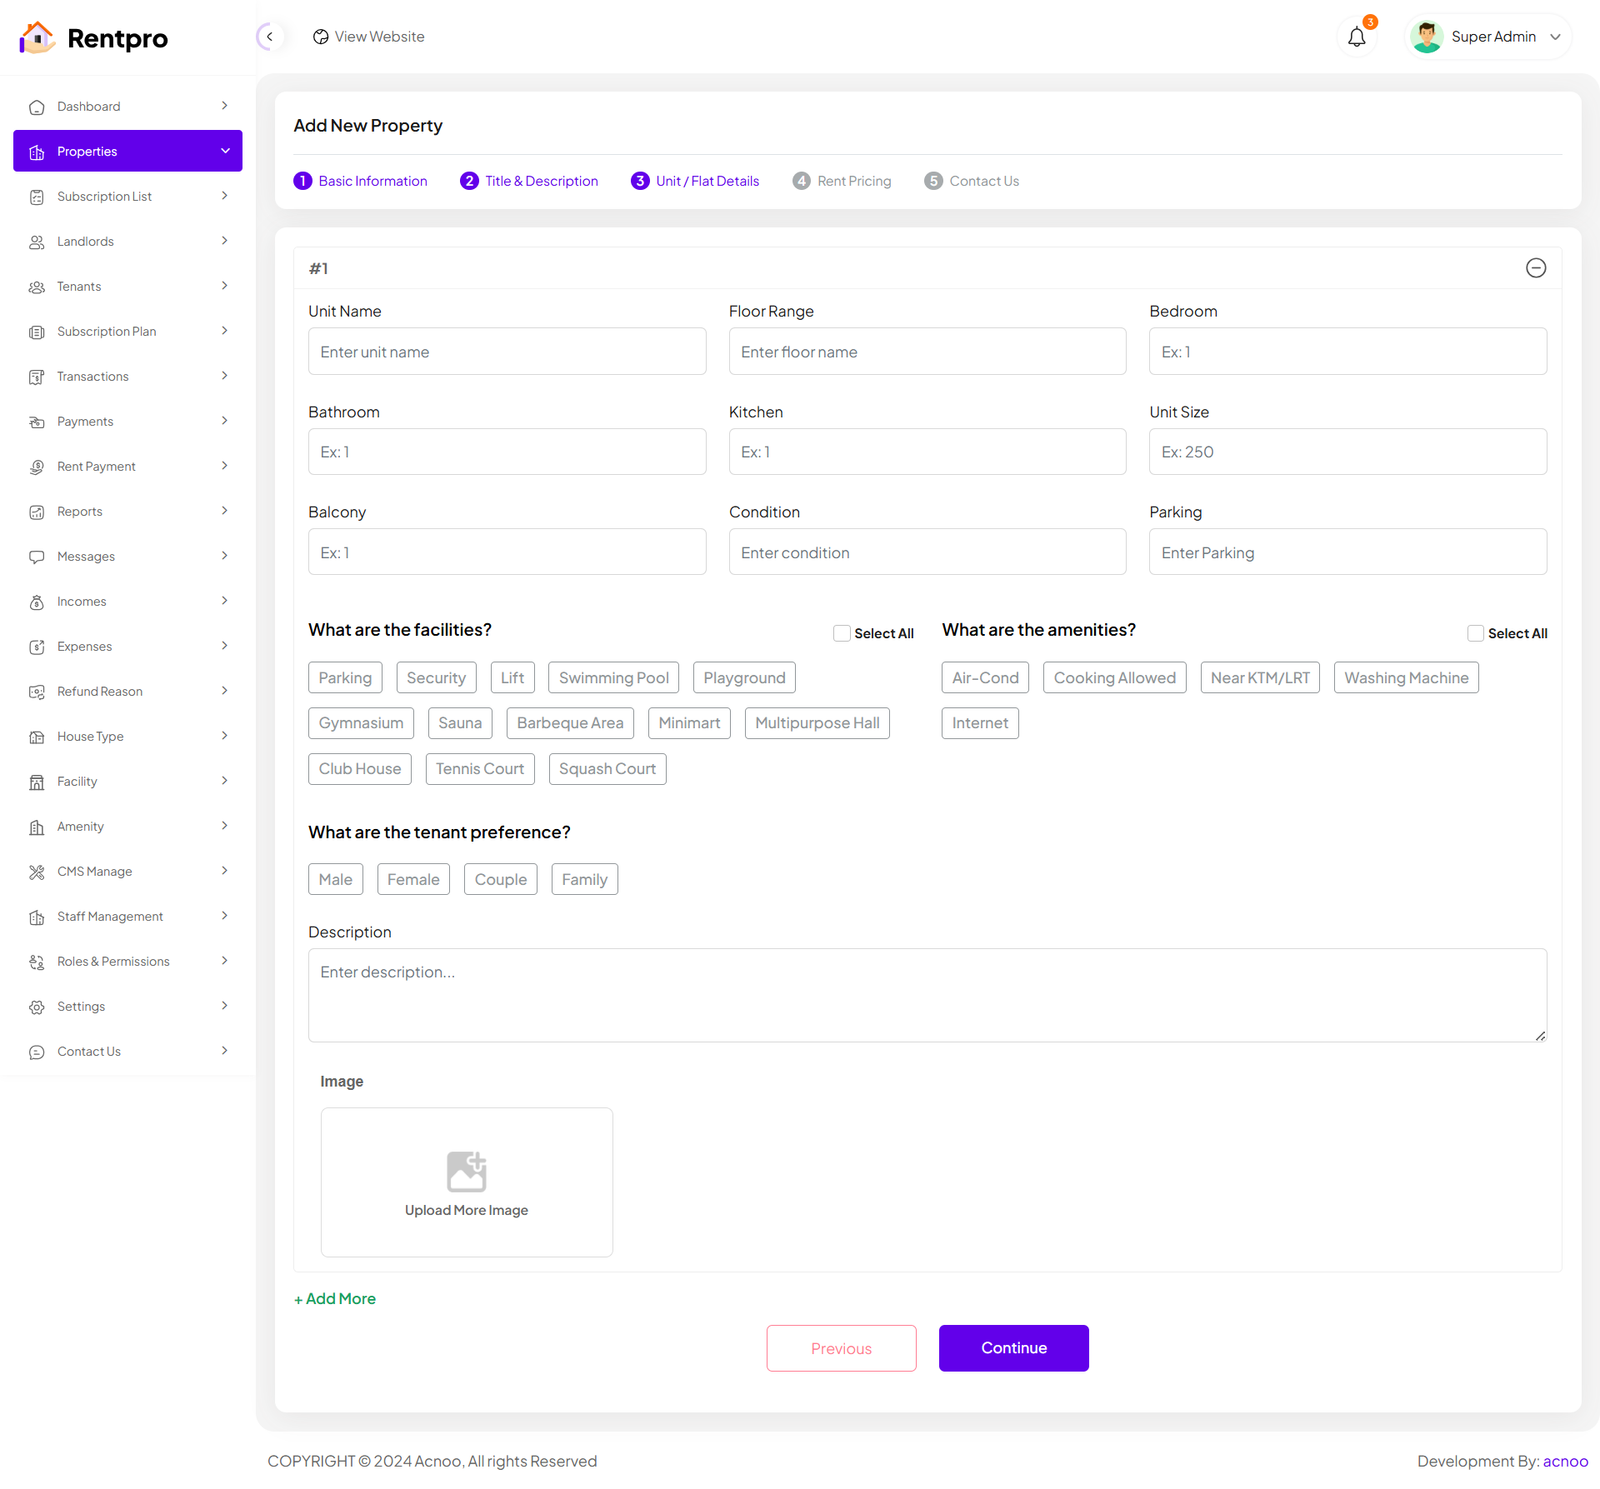1600x1489 pixels.
Task: Click the Unit Name input field
Action: click(x=506, y=352)
